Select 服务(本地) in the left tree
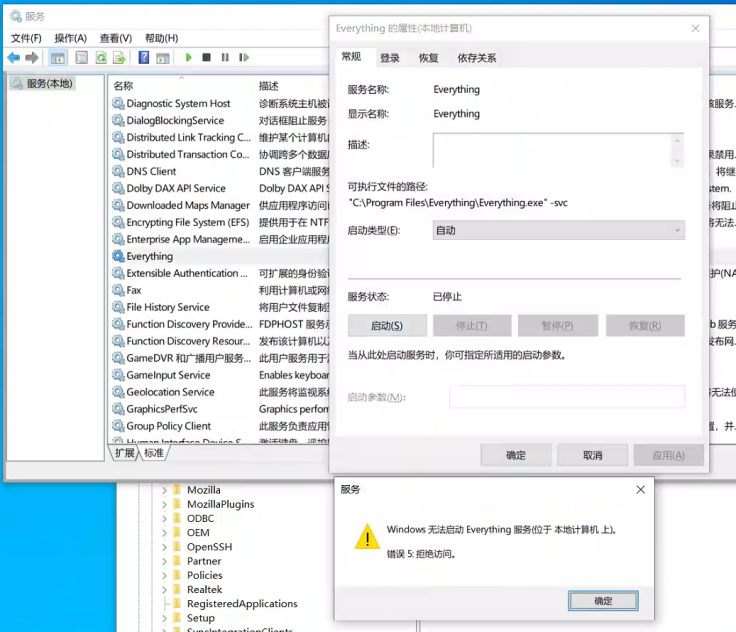The image size is (736, 632). pos(42,84)
